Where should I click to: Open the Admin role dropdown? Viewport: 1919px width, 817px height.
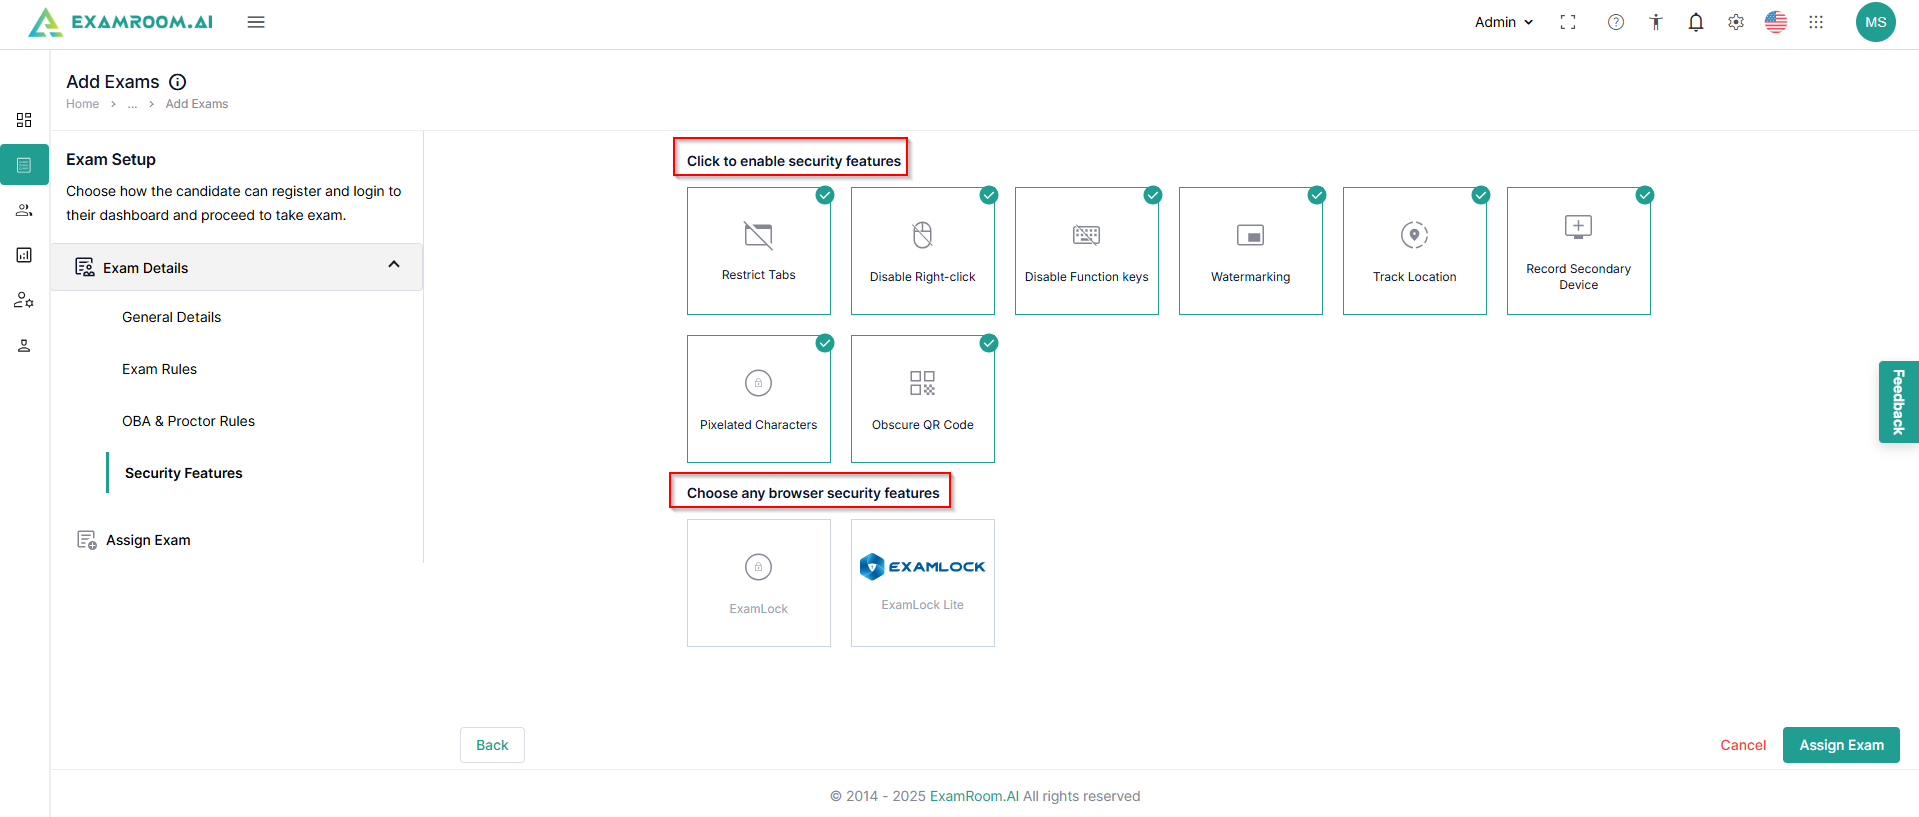click(1504, 22)
